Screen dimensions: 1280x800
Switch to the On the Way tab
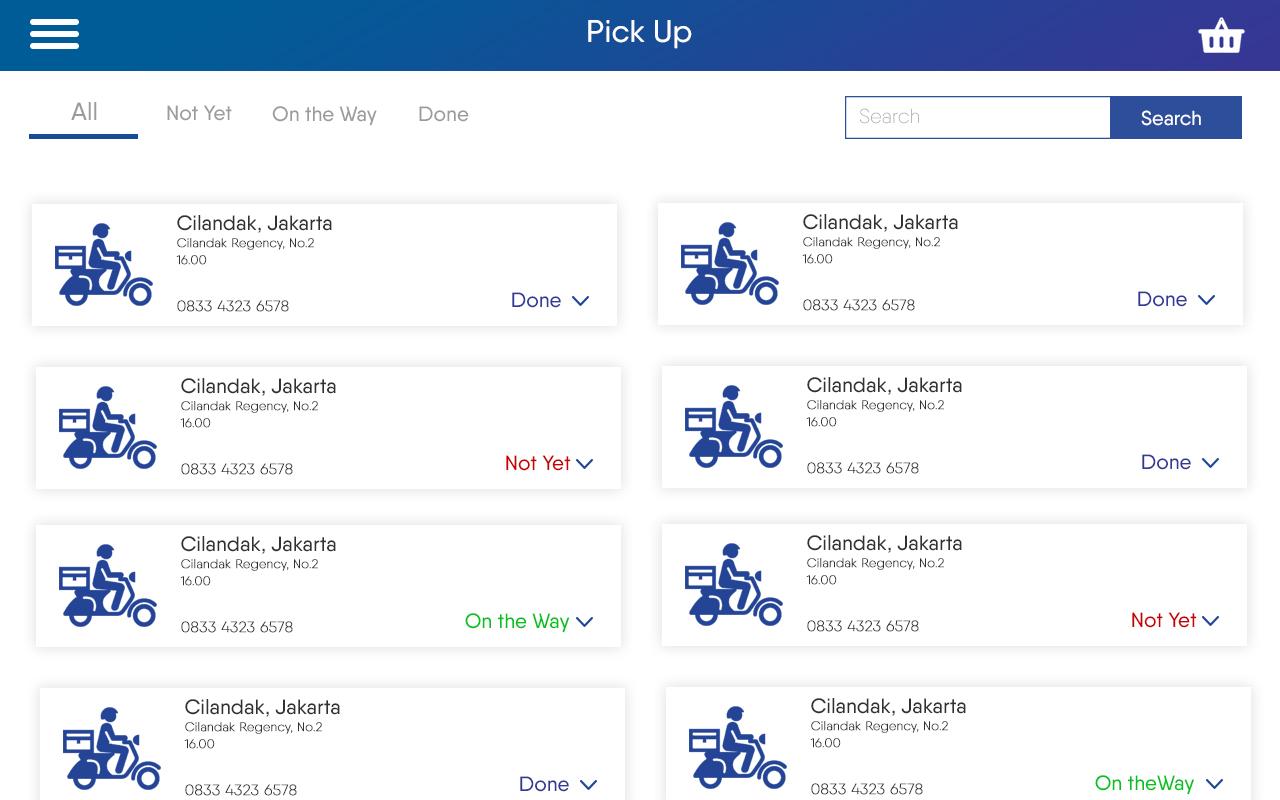324,115
